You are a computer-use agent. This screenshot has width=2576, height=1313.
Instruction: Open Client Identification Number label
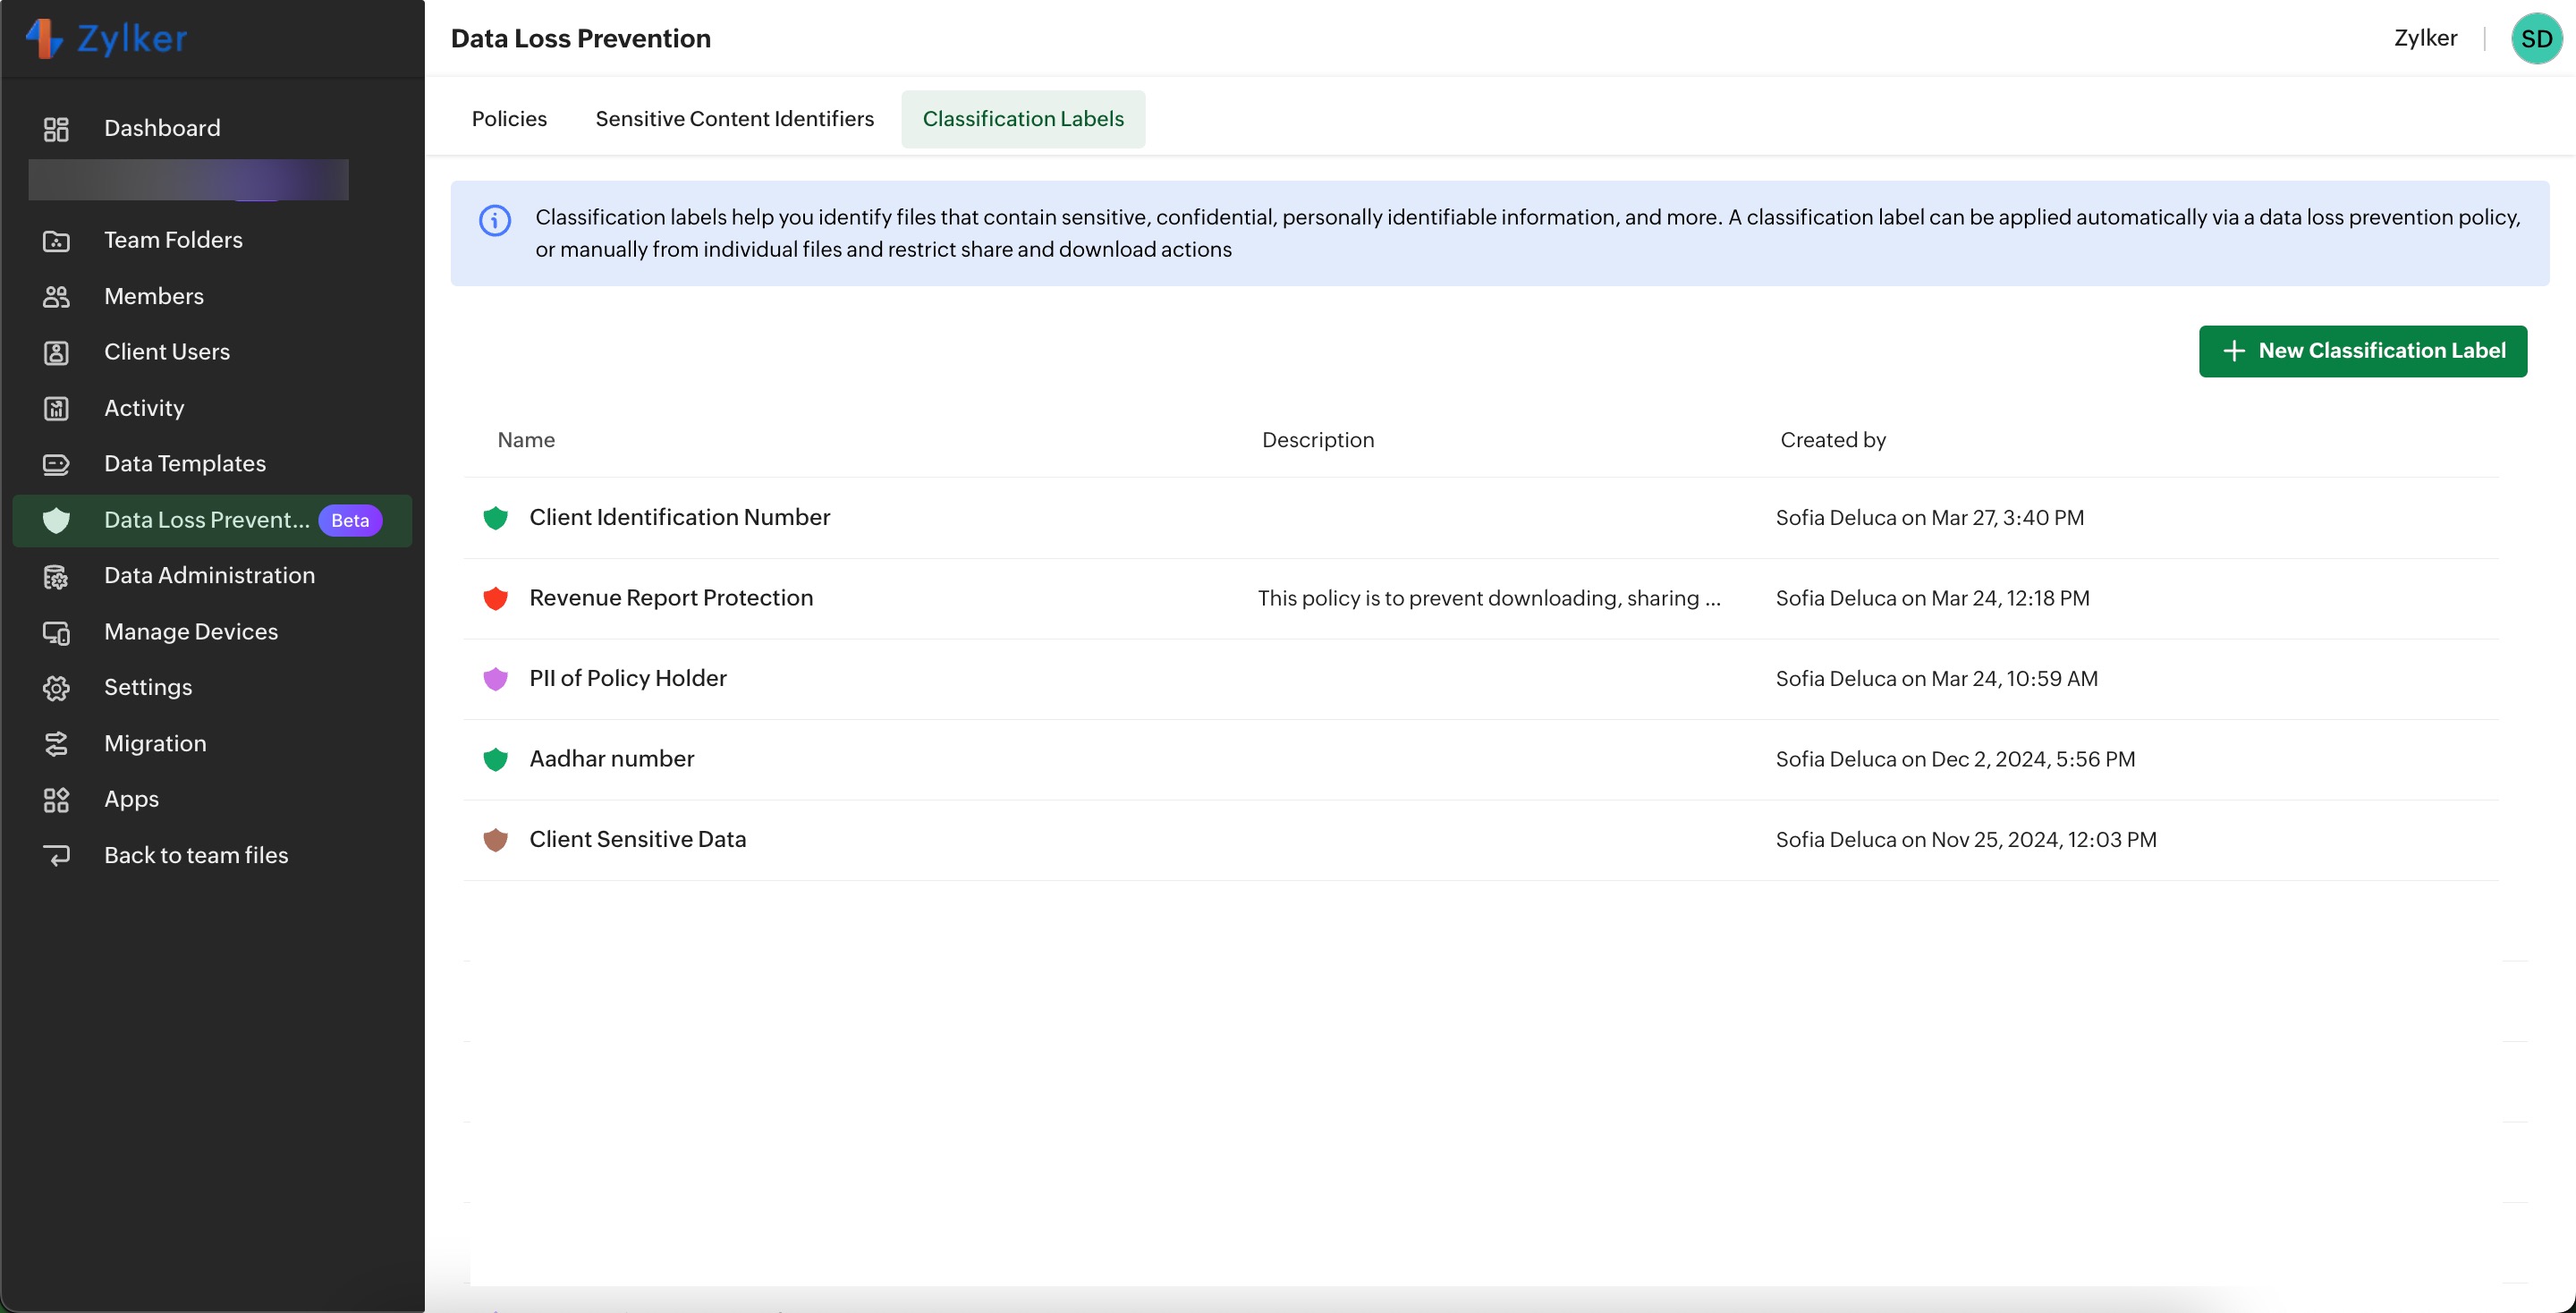coord(679,518)
